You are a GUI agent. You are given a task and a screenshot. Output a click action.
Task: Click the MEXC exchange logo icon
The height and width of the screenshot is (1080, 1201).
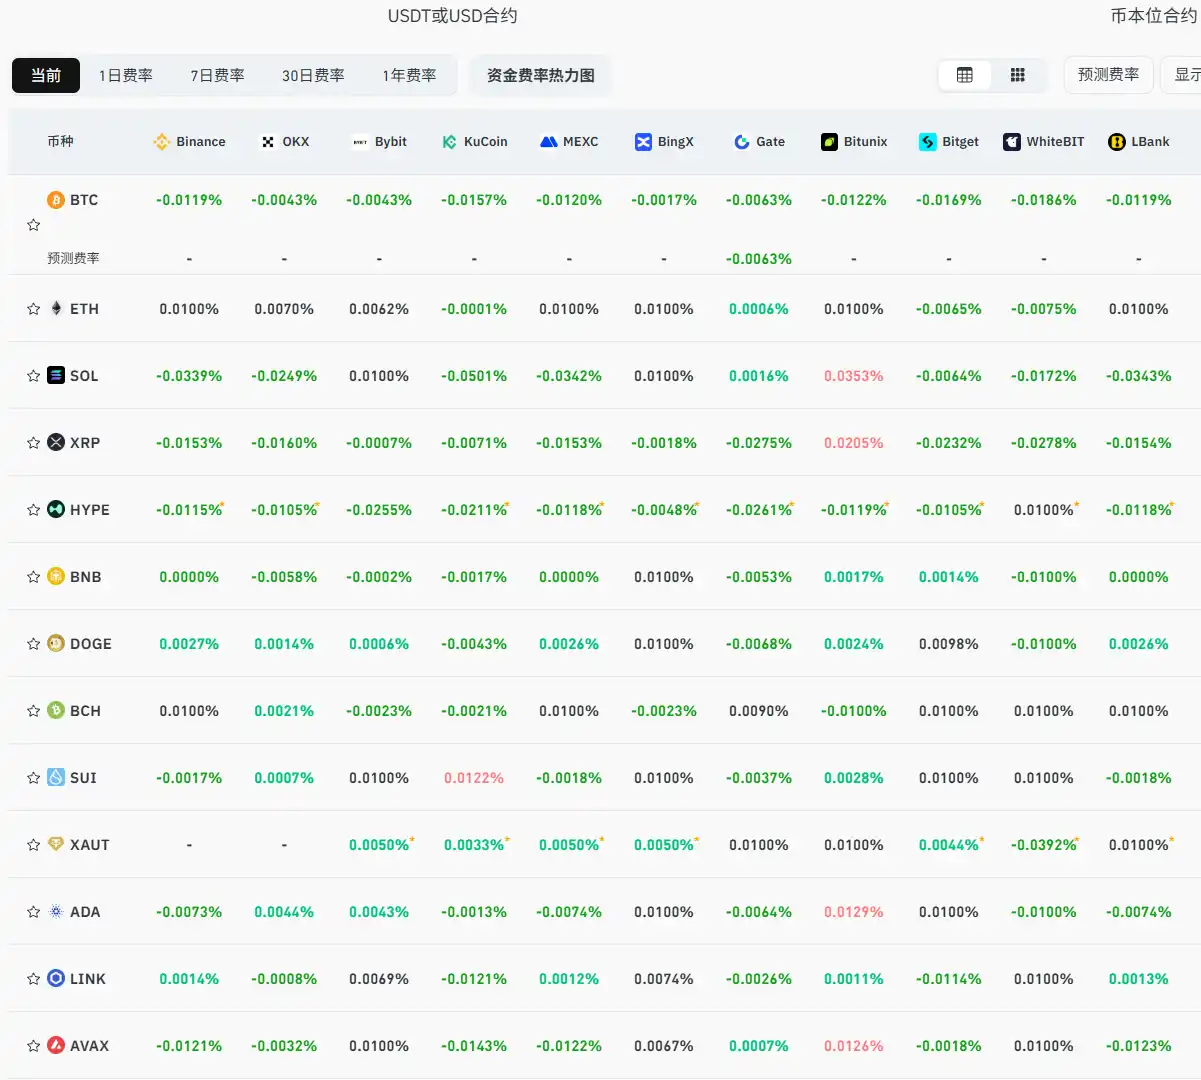tap(548, 142)
